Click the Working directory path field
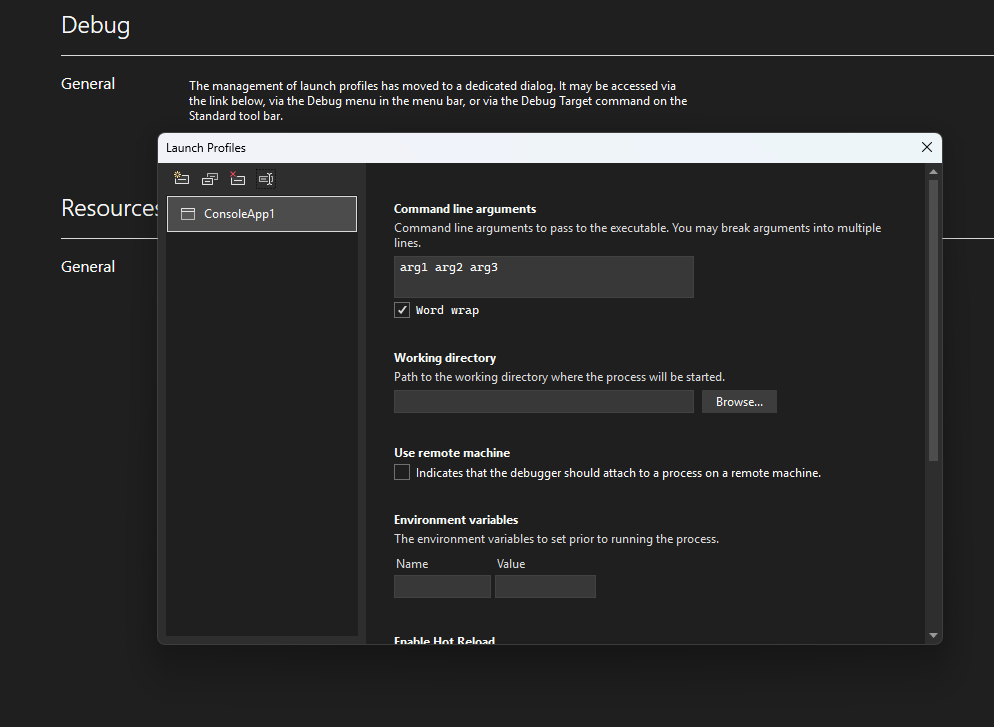Viewport: 994px width, 727px height. coord(543,402)
